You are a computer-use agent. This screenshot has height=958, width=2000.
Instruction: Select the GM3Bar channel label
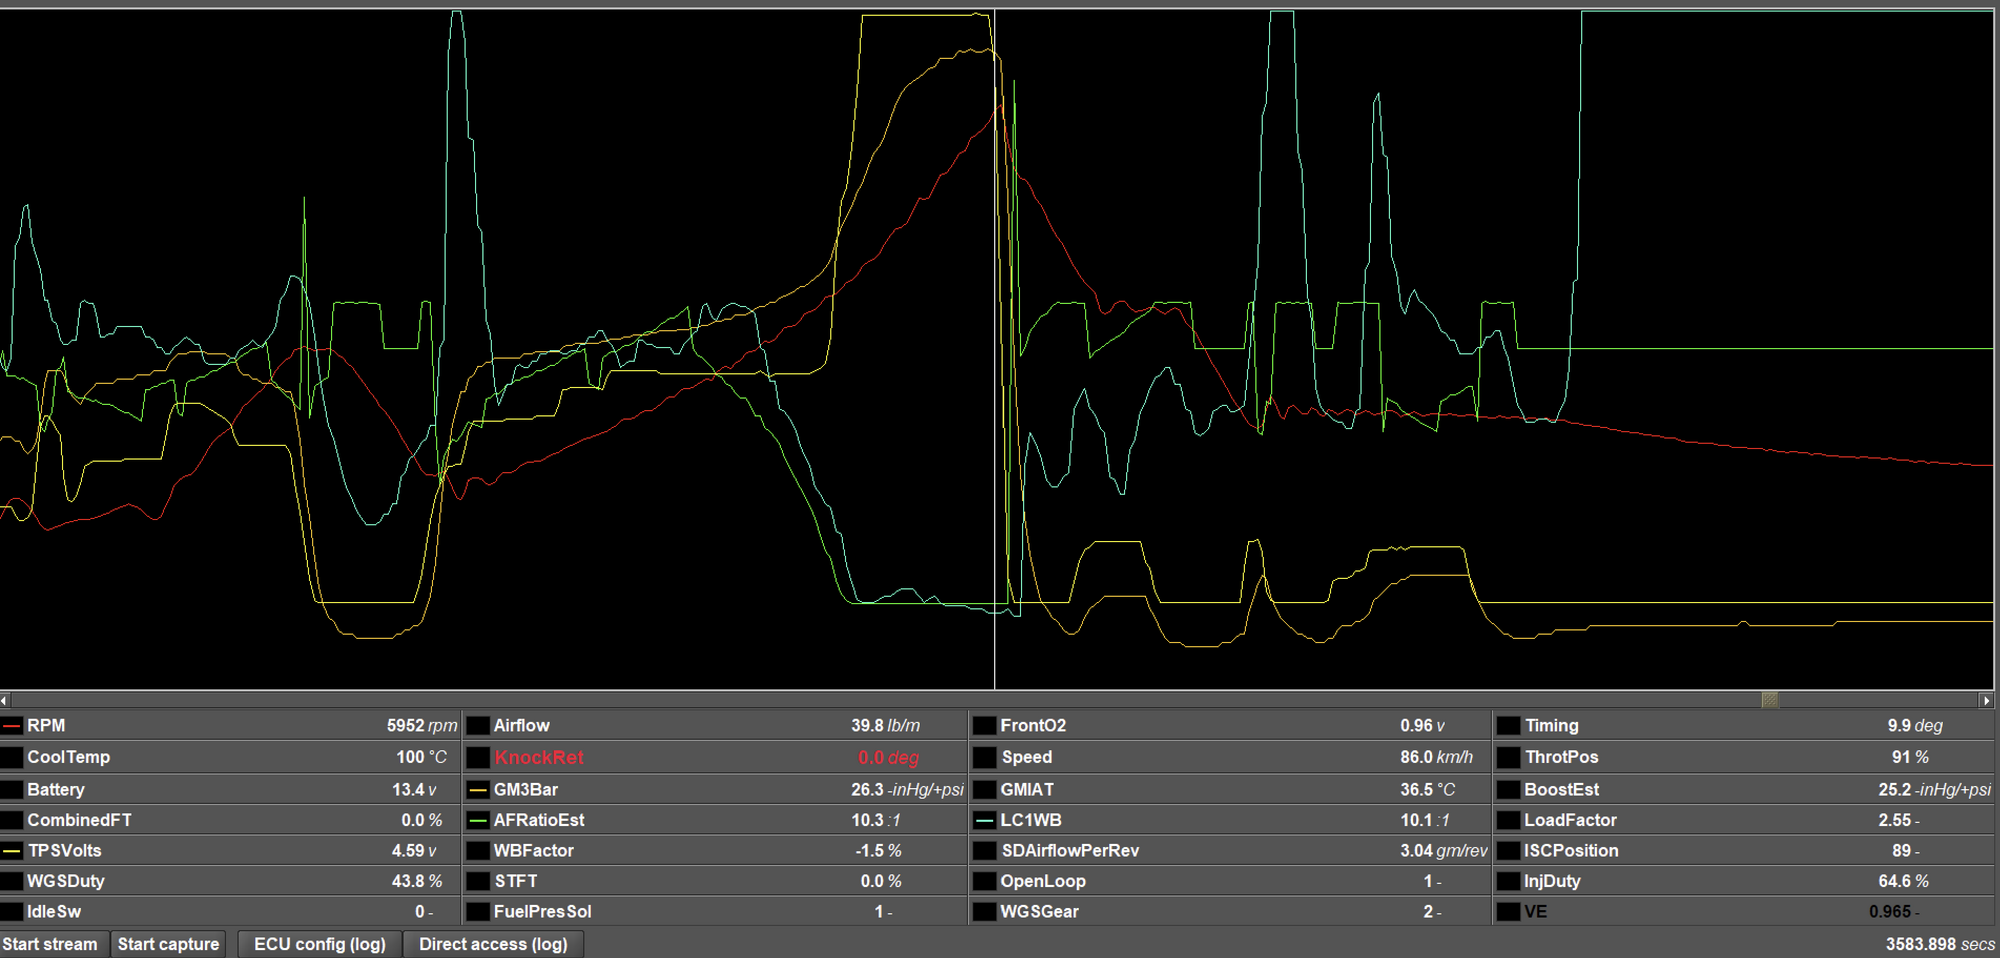(x=525, y=789)
